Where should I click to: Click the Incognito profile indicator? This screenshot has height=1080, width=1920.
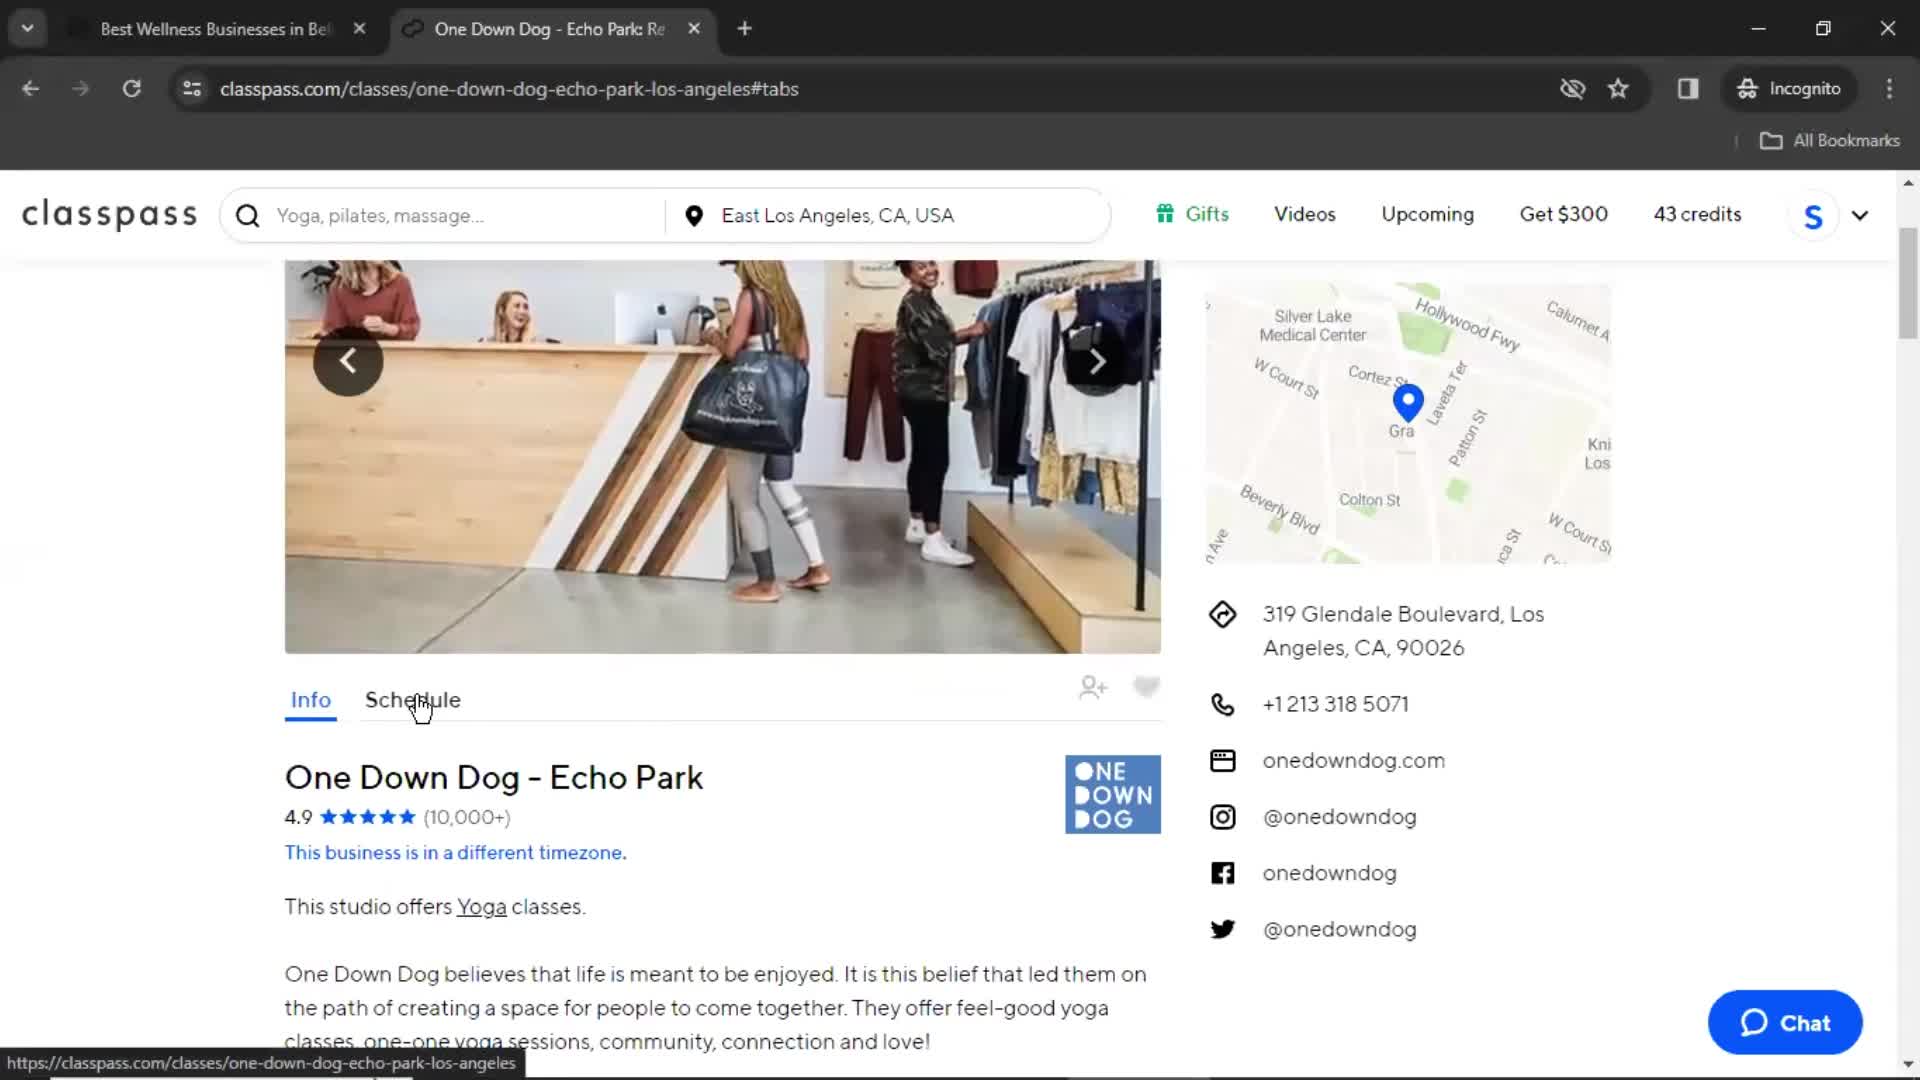[x=1789, y=89]
